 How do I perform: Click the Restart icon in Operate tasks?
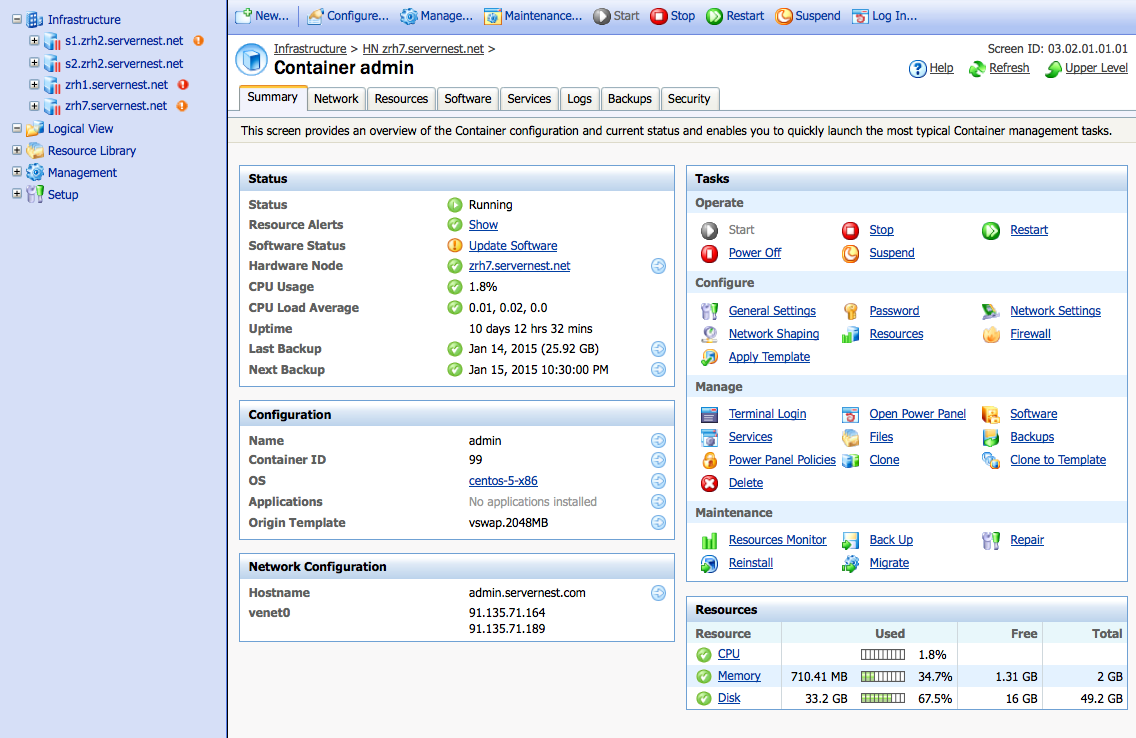[x=991, y=230]
